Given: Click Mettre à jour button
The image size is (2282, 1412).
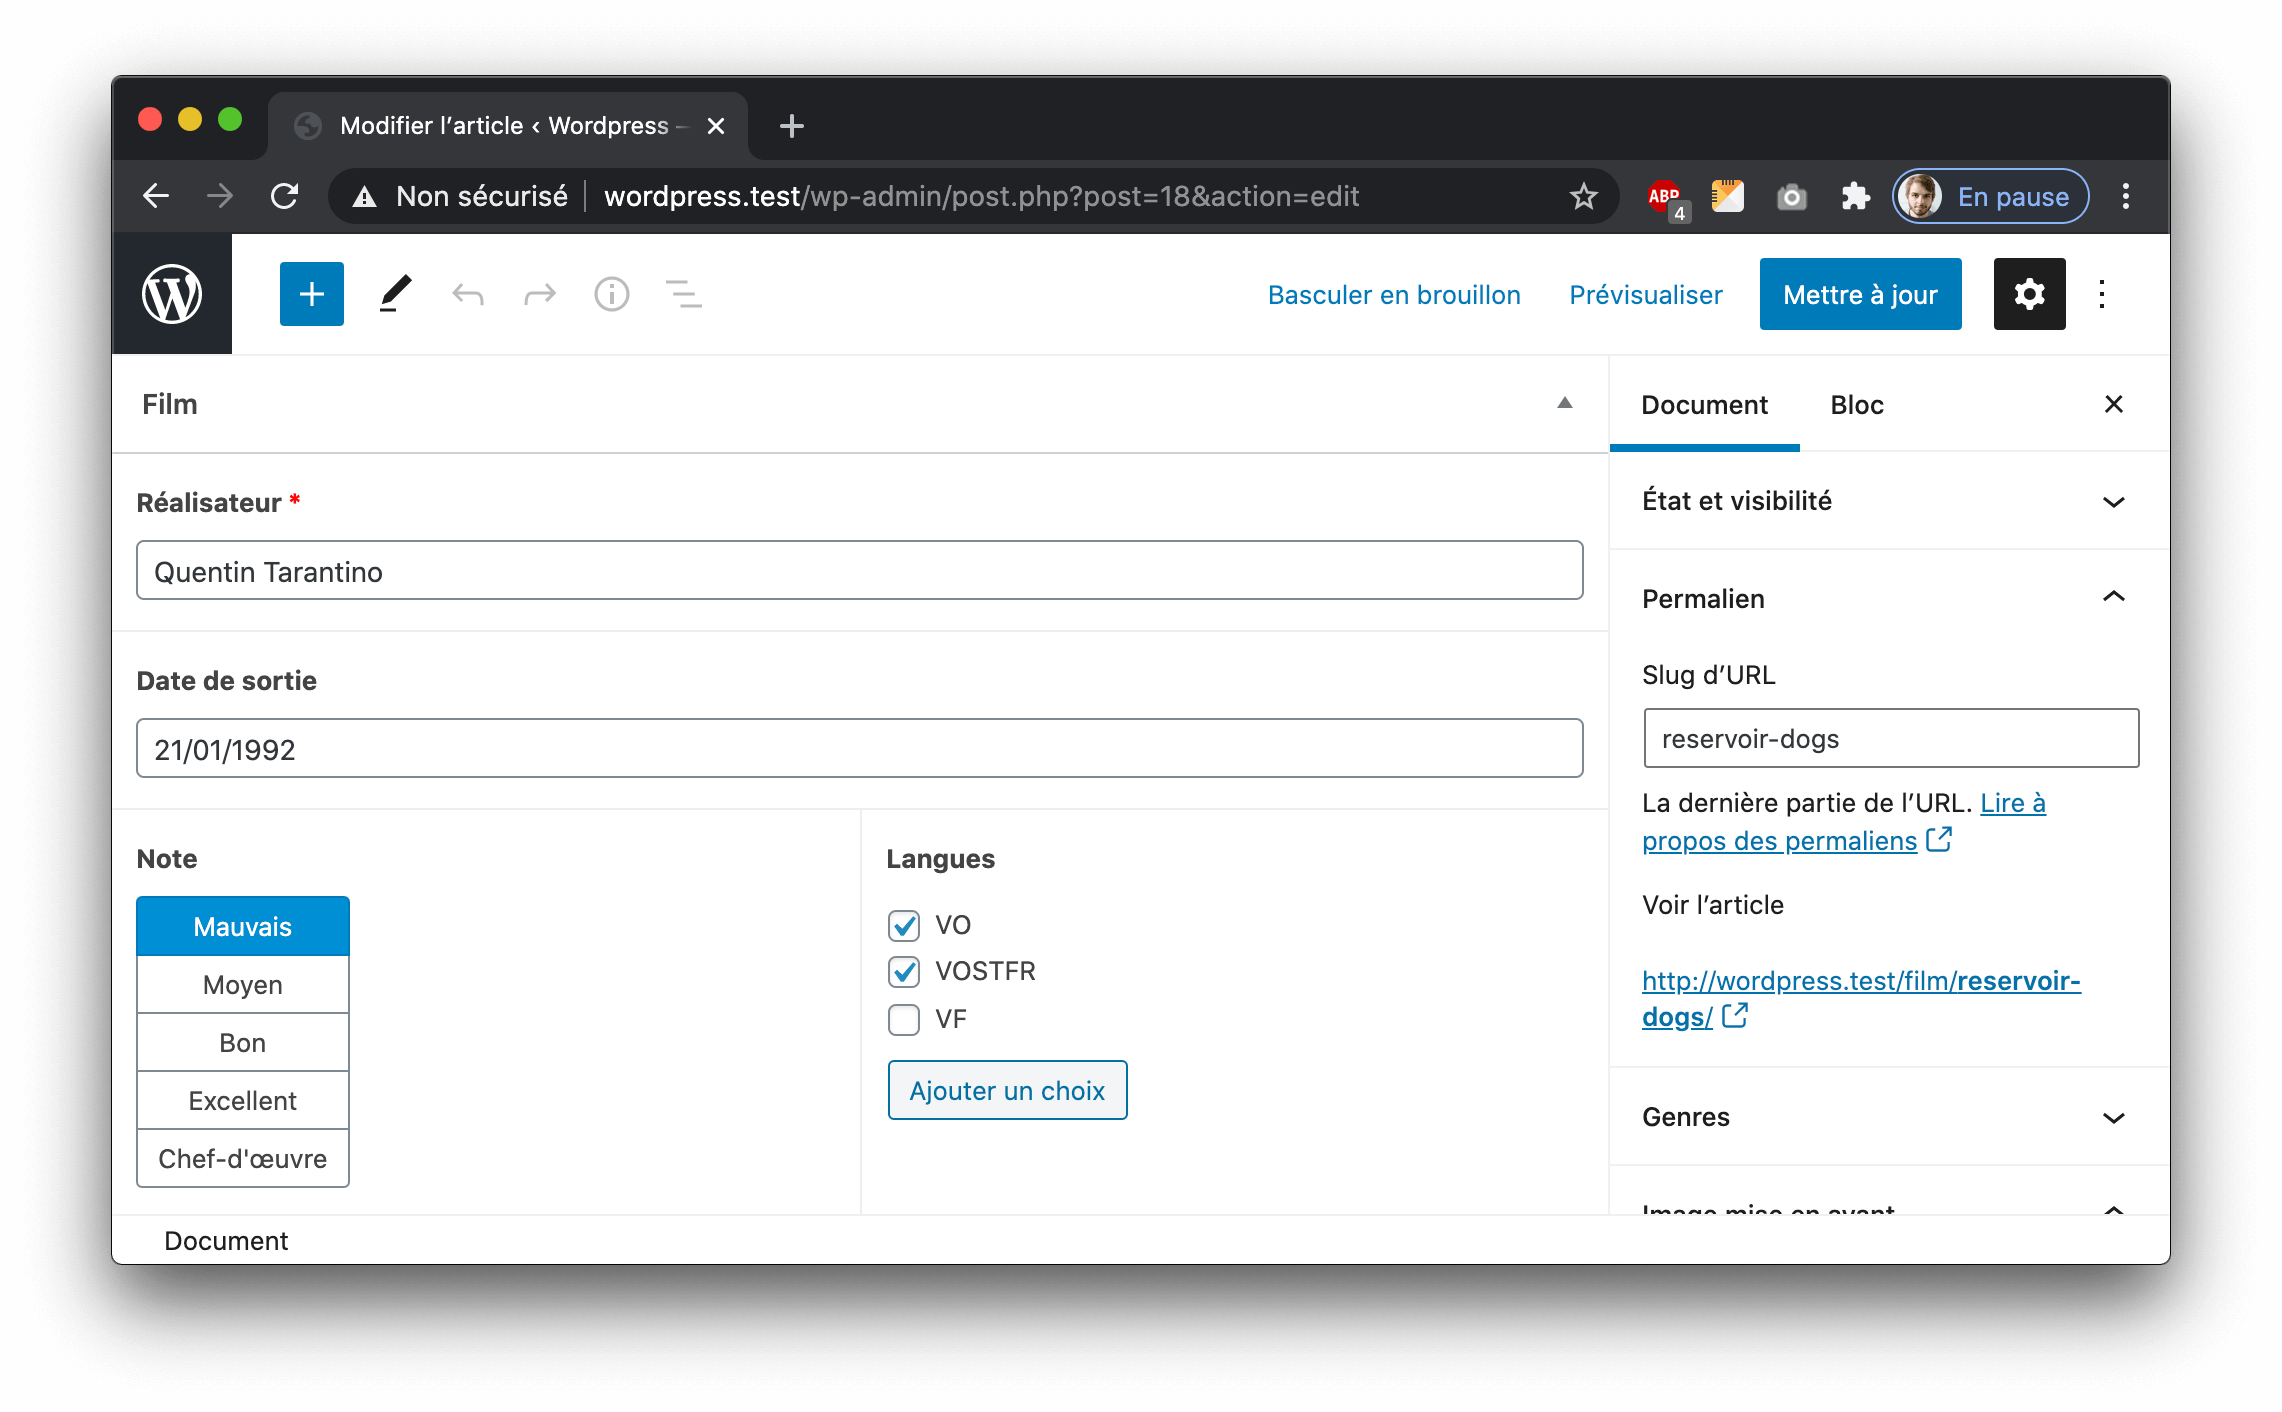Looking at the screenshot, I should (1860, 294).
